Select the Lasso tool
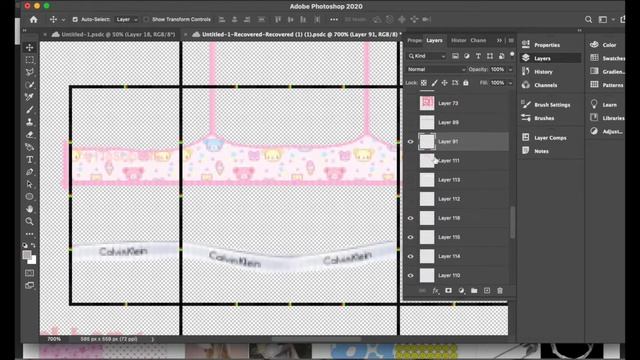The height and width of the screenshot is (360, 640). tap(29, 72)
